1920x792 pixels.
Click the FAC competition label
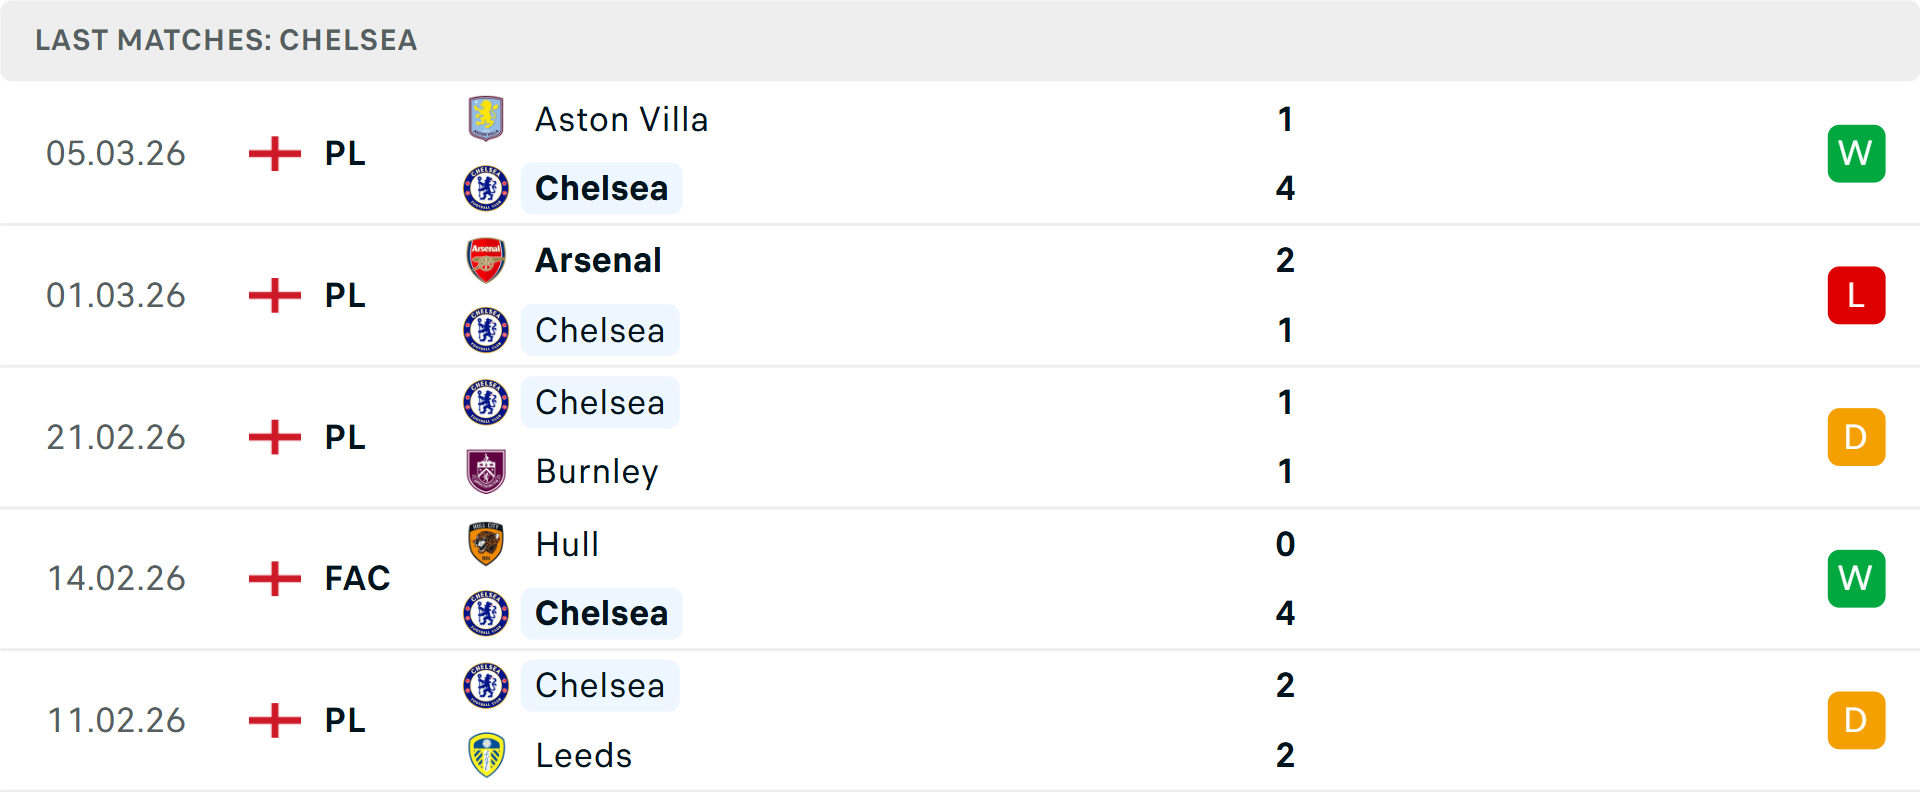point(357,578)
